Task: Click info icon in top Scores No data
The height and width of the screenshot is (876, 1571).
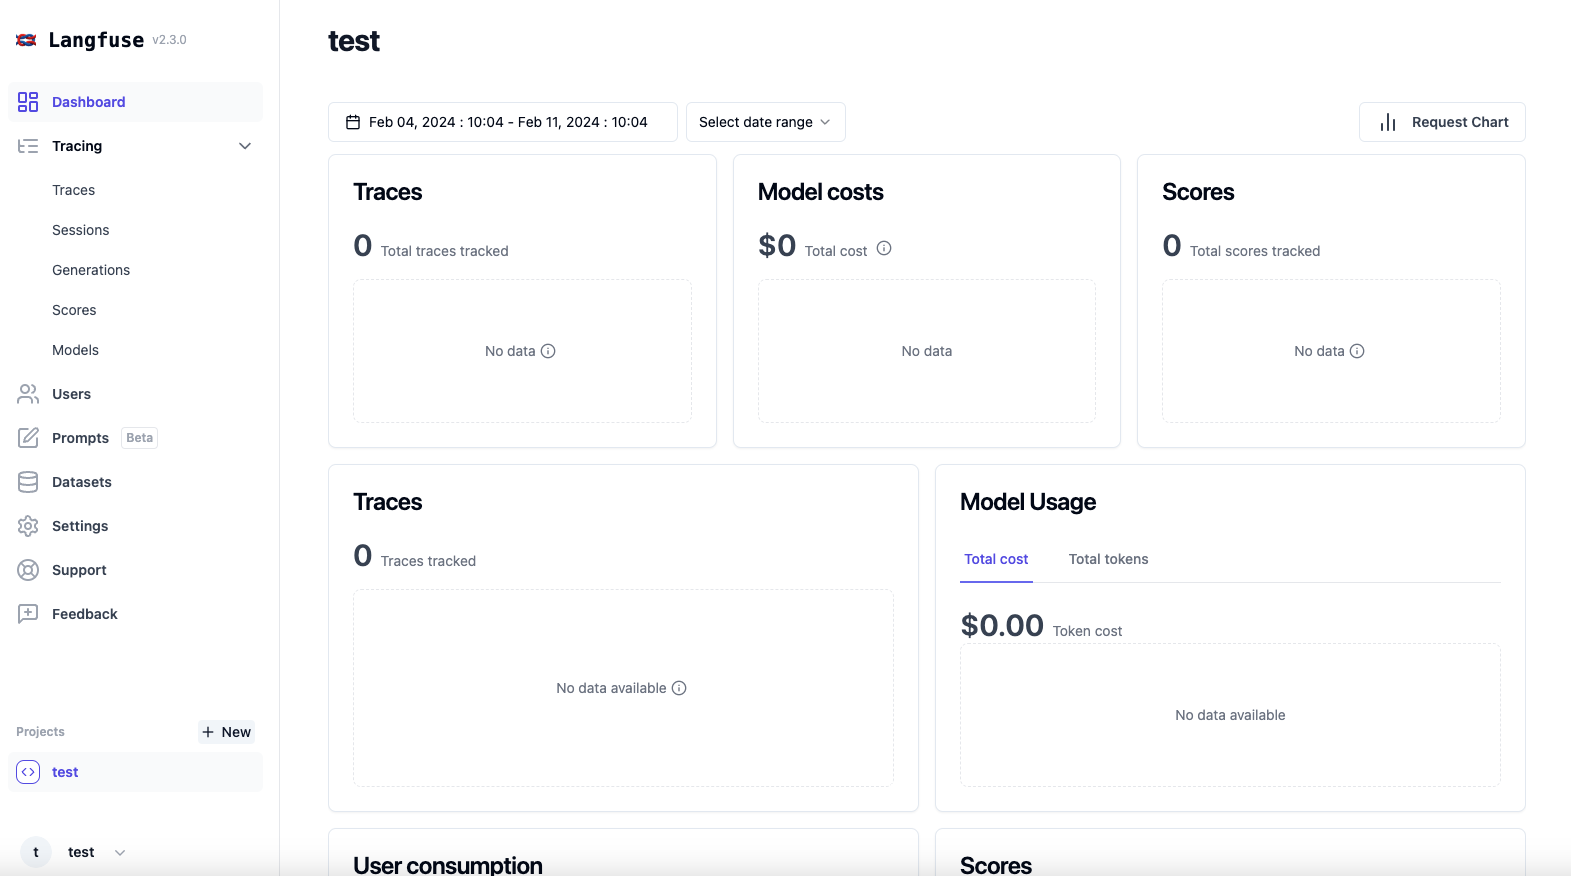Action: click(1357, 351)
